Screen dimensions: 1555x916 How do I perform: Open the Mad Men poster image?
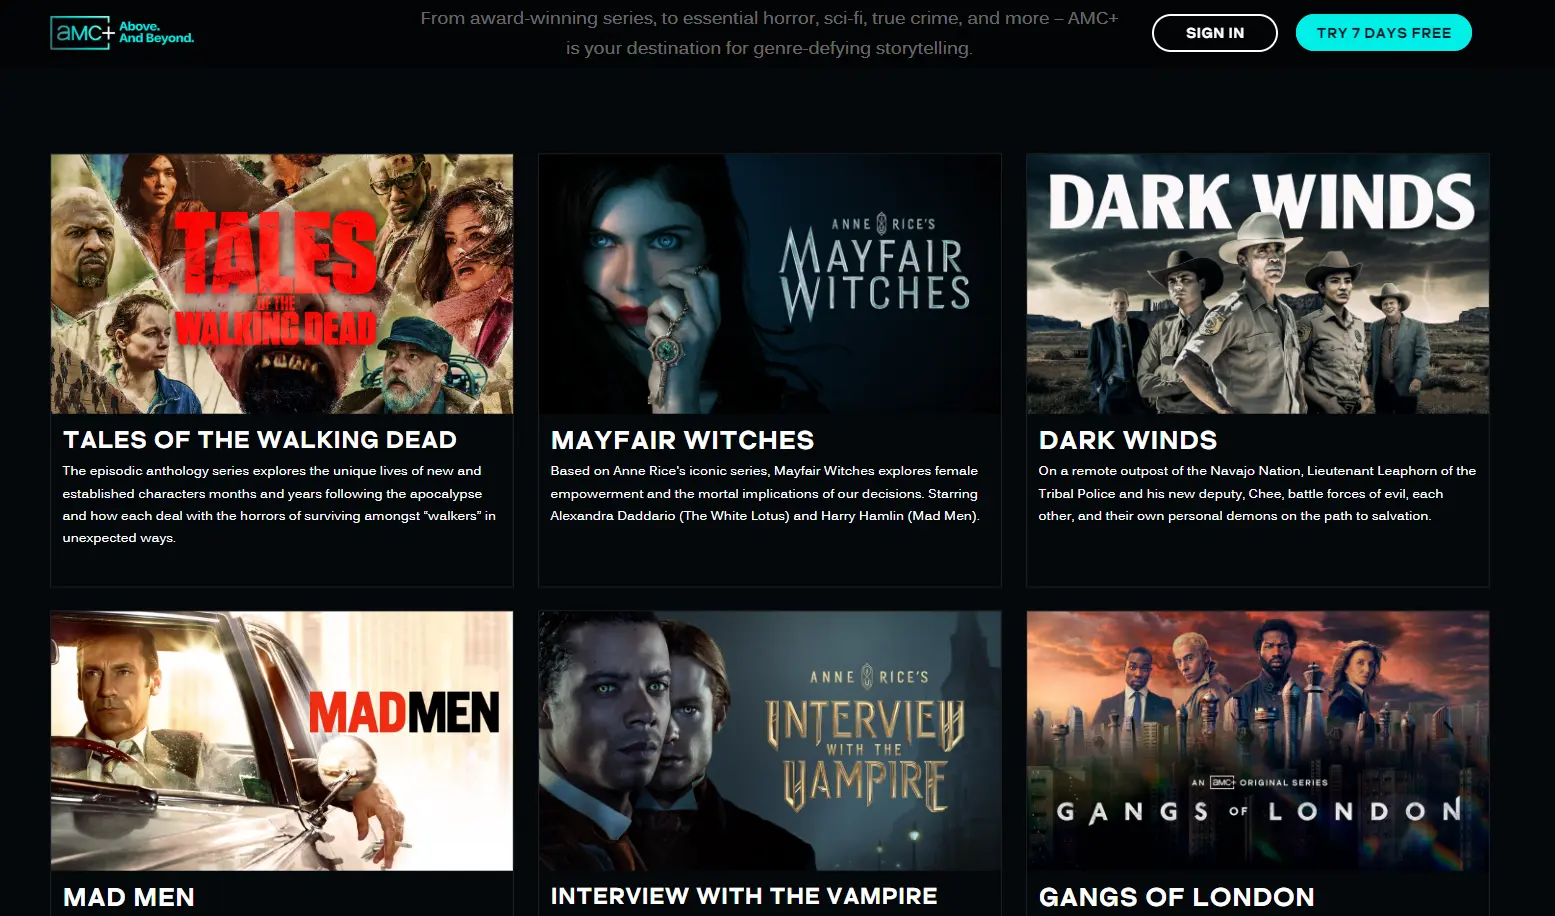coord(282,741)
